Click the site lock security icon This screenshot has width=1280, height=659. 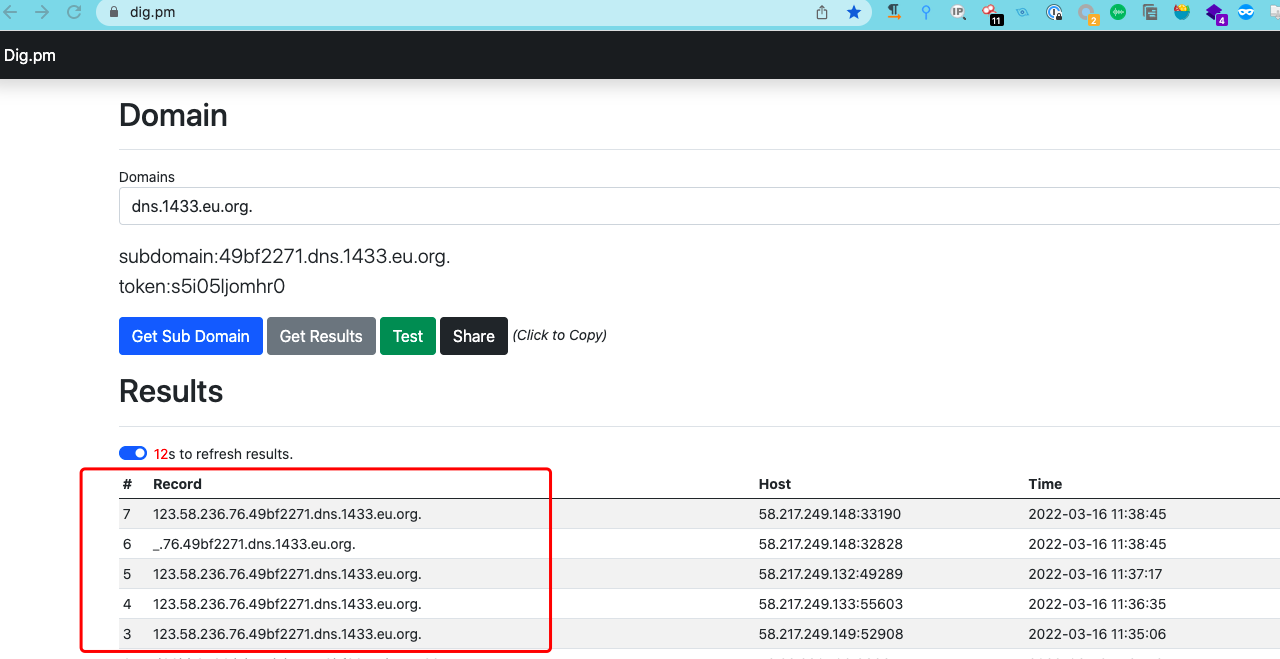click(x=112, y=12)
